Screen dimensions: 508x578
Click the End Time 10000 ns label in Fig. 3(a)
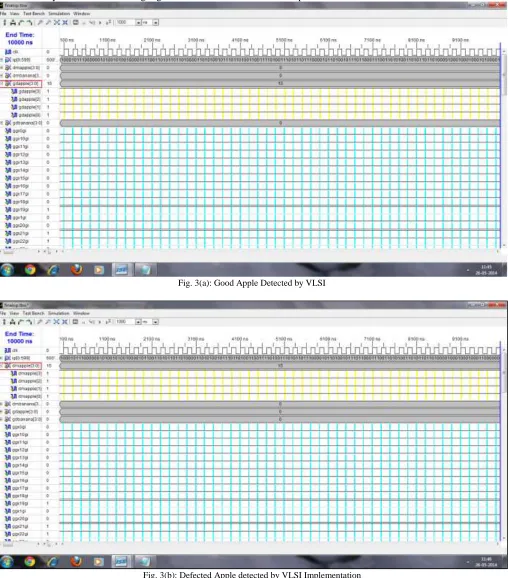pyautogui.click(x=20, y=39)
